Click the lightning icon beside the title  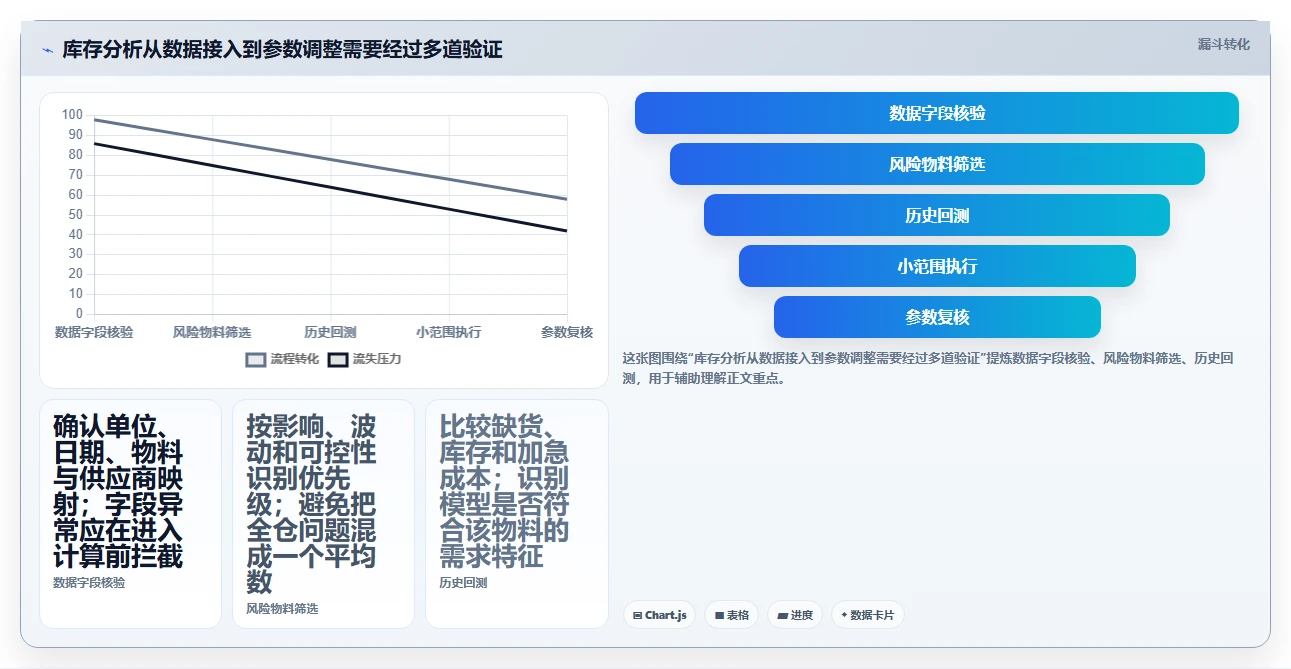click(x=47, y=50)
